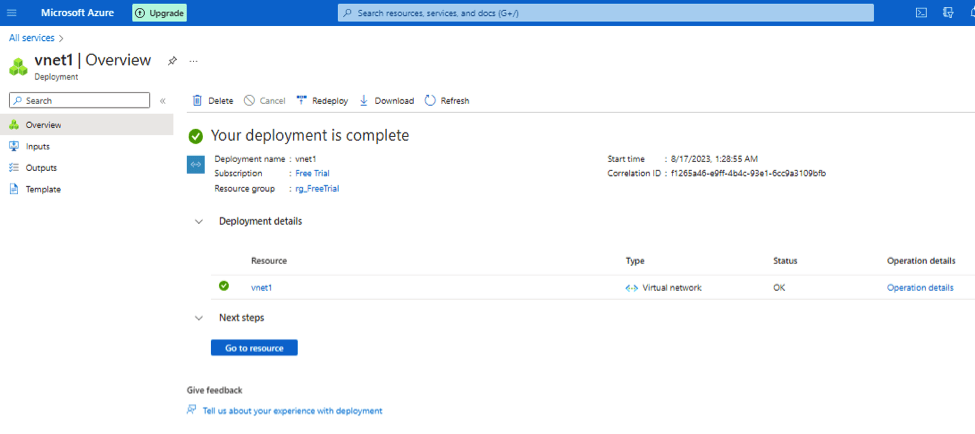
Task: Pin the vnet1 deployment to dashboard
Action: (172, 61)
